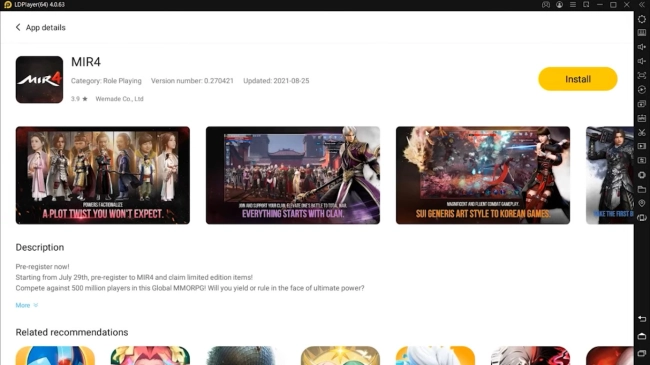Open LDPlayer settings gear in sidebar
Screen dimensions: 650x365
[x=642, y=19]
